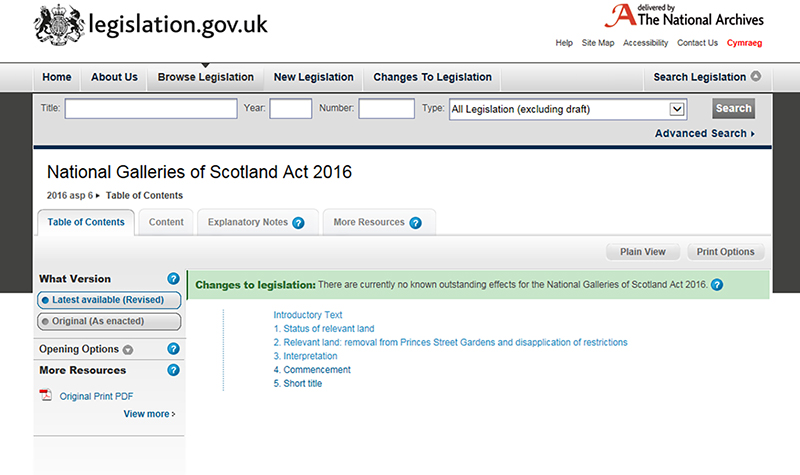Open section 3 Interpretation
The image size is (800, 475).
pos(305,356)
